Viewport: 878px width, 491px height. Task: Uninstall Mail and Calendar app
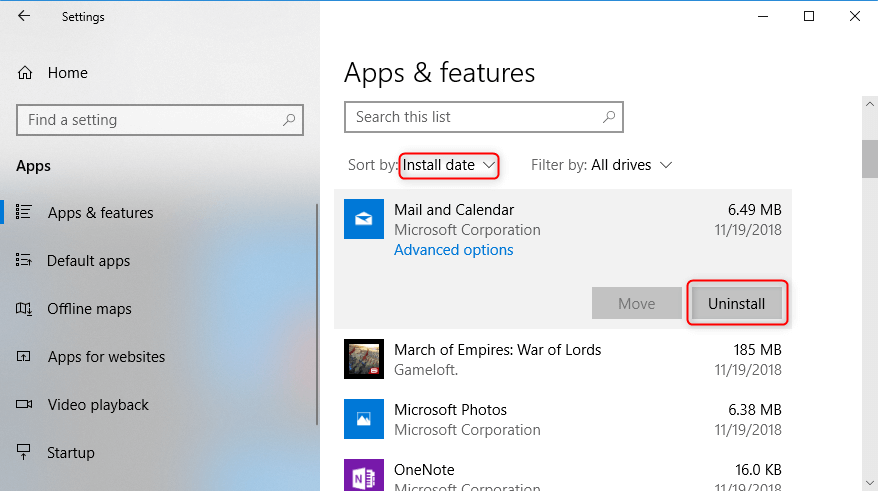(x=736, y=303)
